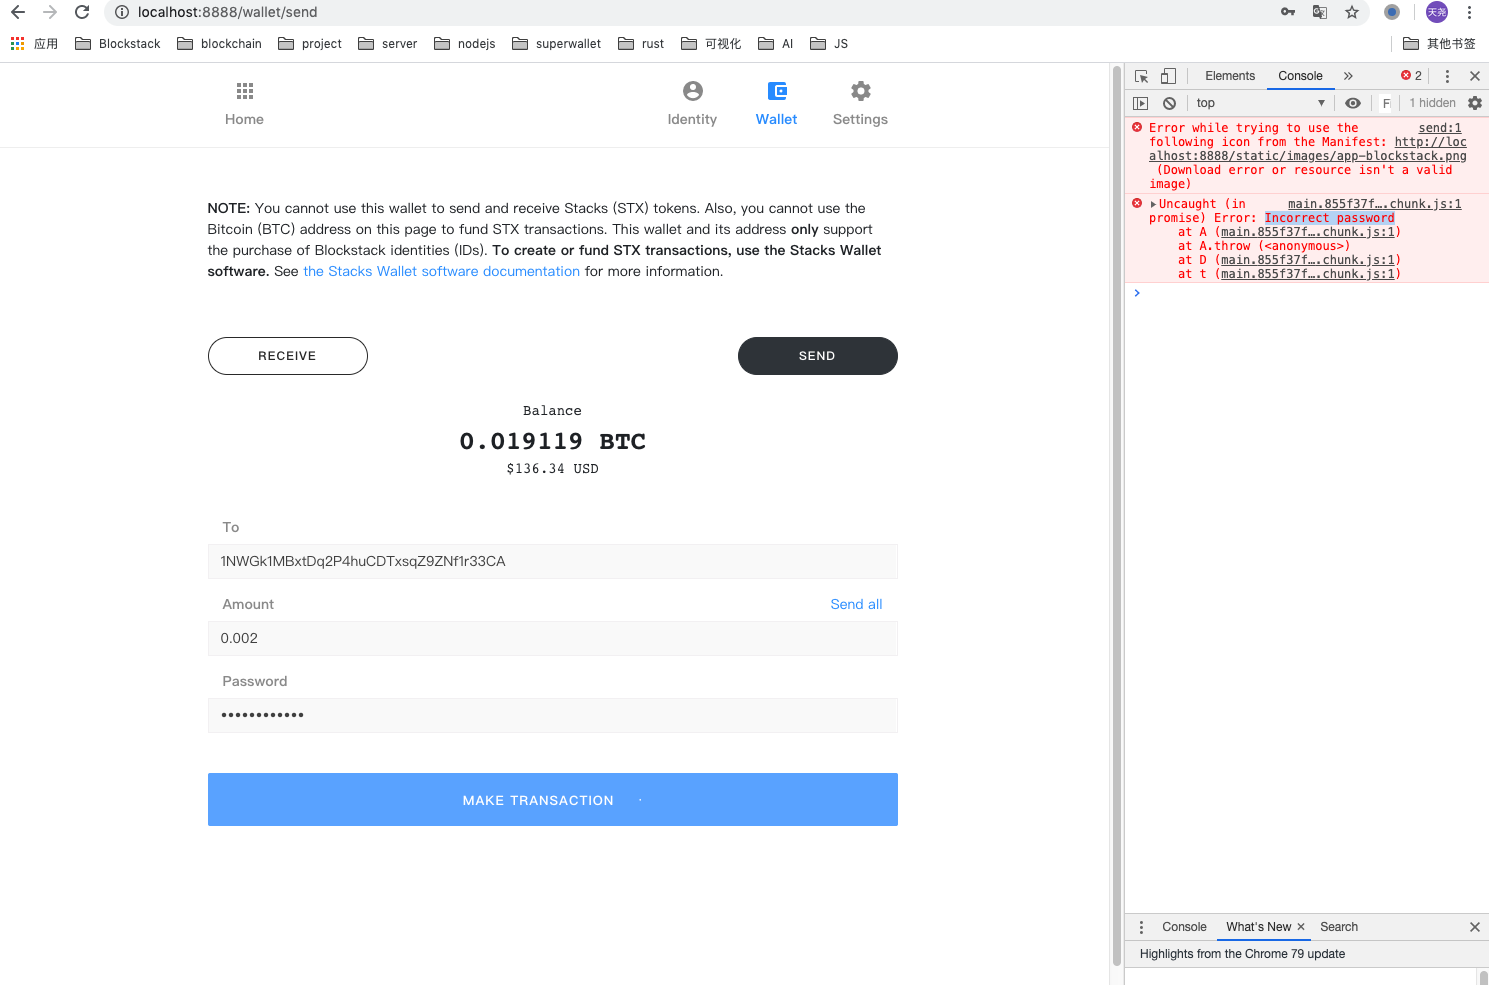Open the translate page icon
The width and height of the screenshot is (1489, 985).
click(x=1320, y=12)
